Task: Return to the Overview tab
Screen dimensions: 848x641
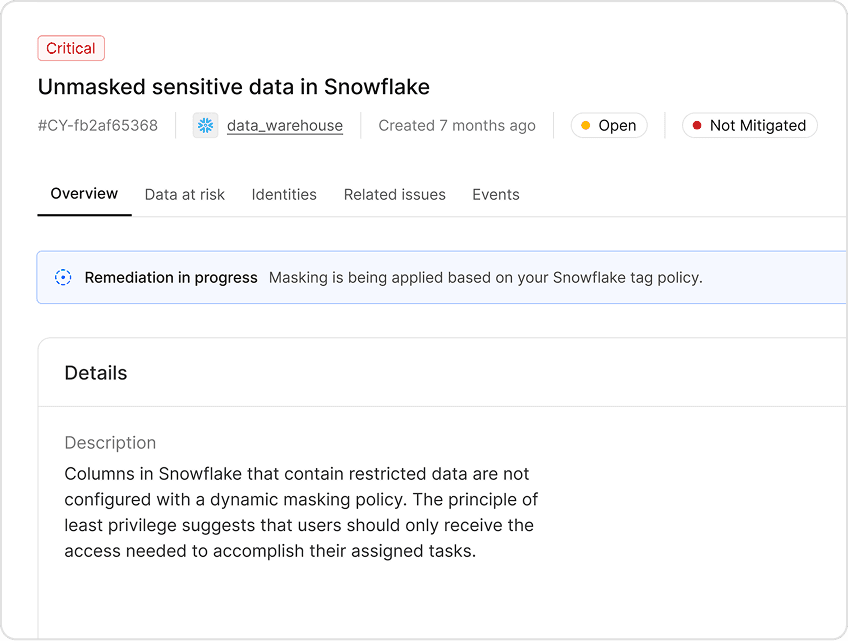Action: click(84, 194)
